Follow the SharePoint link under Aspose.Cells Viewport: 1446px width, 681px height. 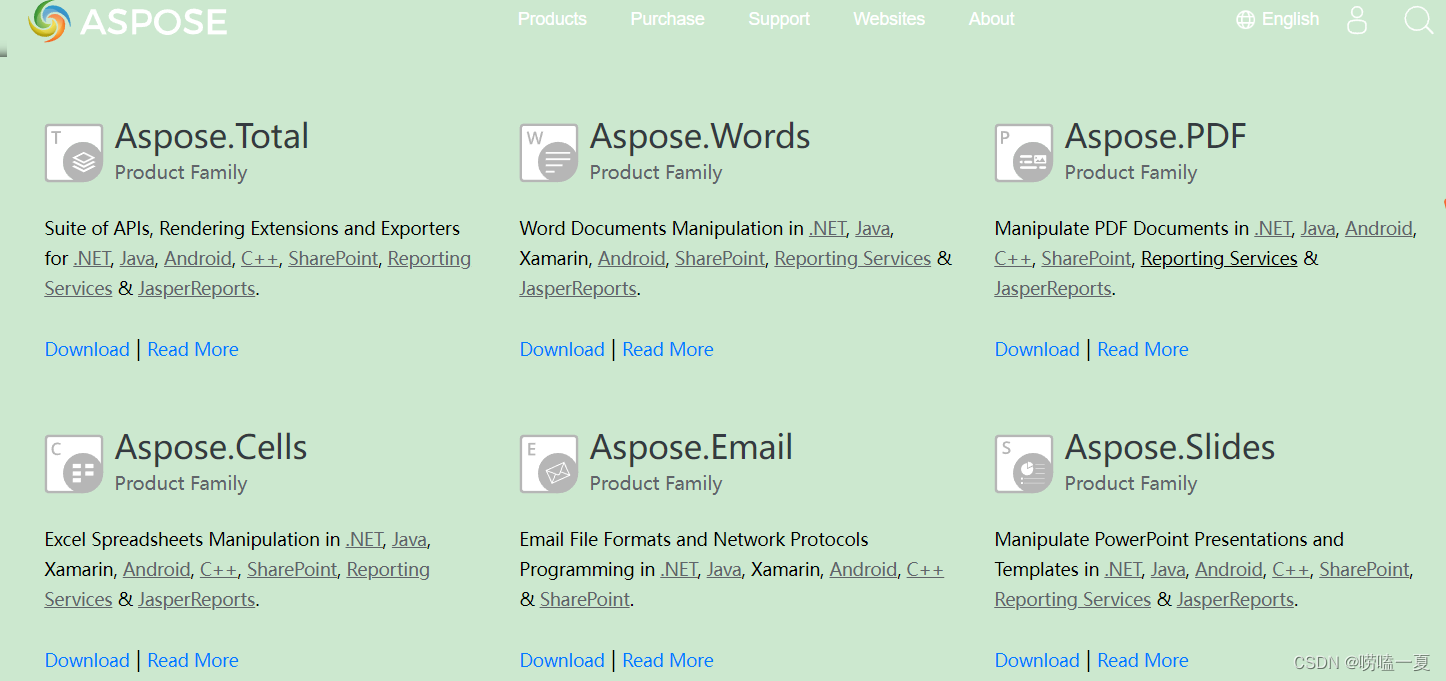point(292,569)
